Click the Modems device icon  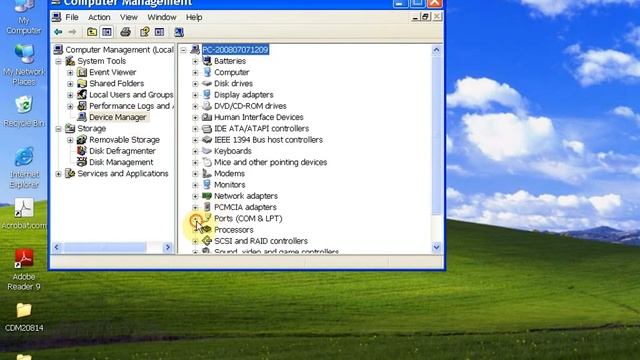(x=207, y=173)
